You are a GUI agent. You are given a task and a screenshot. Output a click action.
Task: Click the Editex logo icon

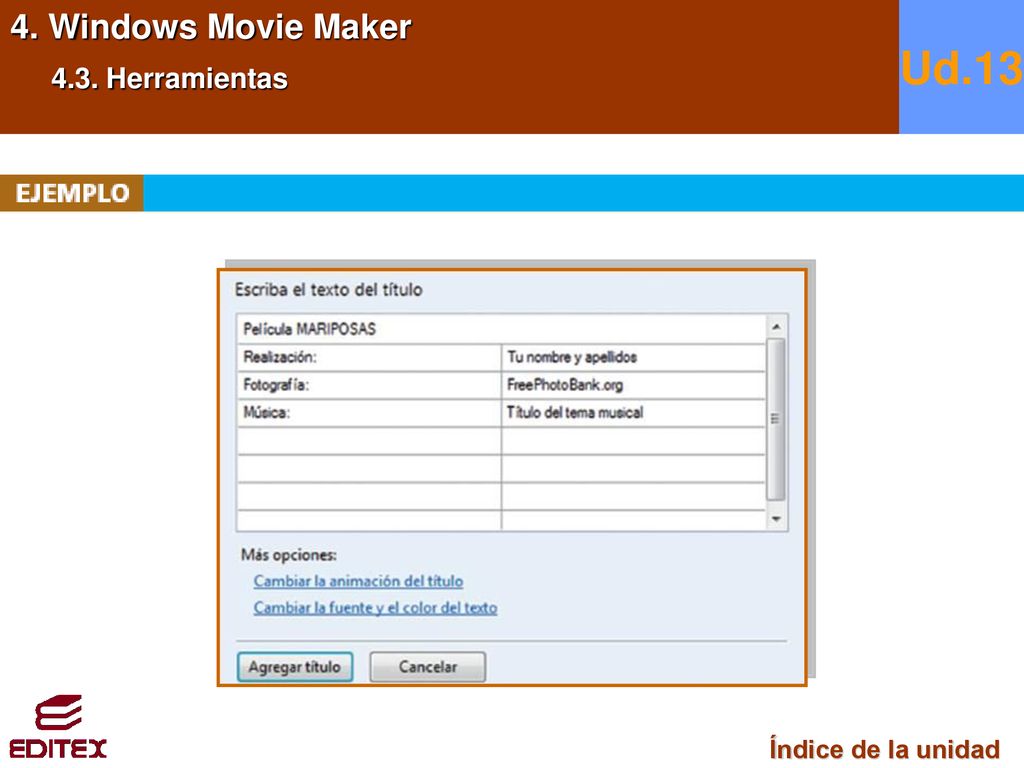point(58,726)
